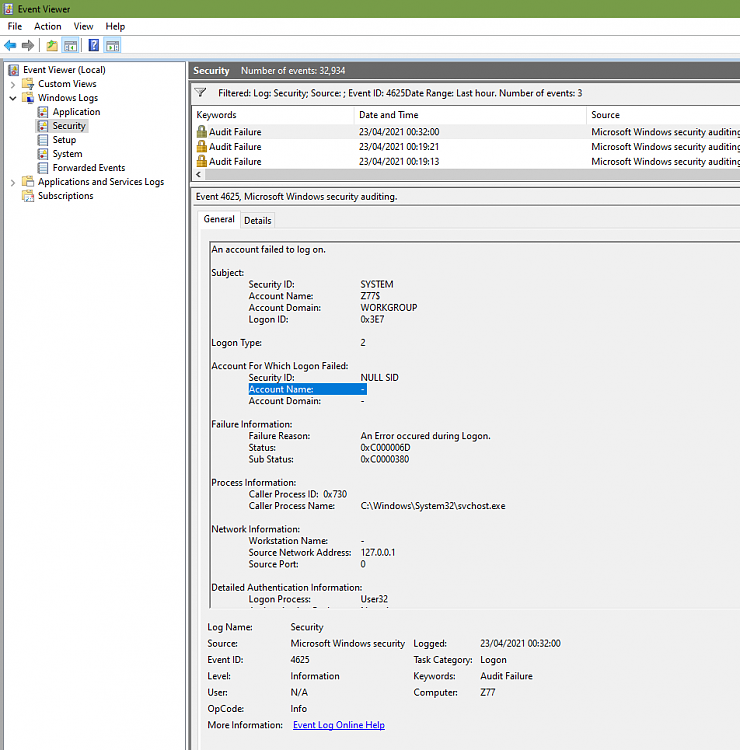Viewport: 740px width, 750px height.
Task: Click the Event Viewer (Local) node icon
Action: click(14, 70)
